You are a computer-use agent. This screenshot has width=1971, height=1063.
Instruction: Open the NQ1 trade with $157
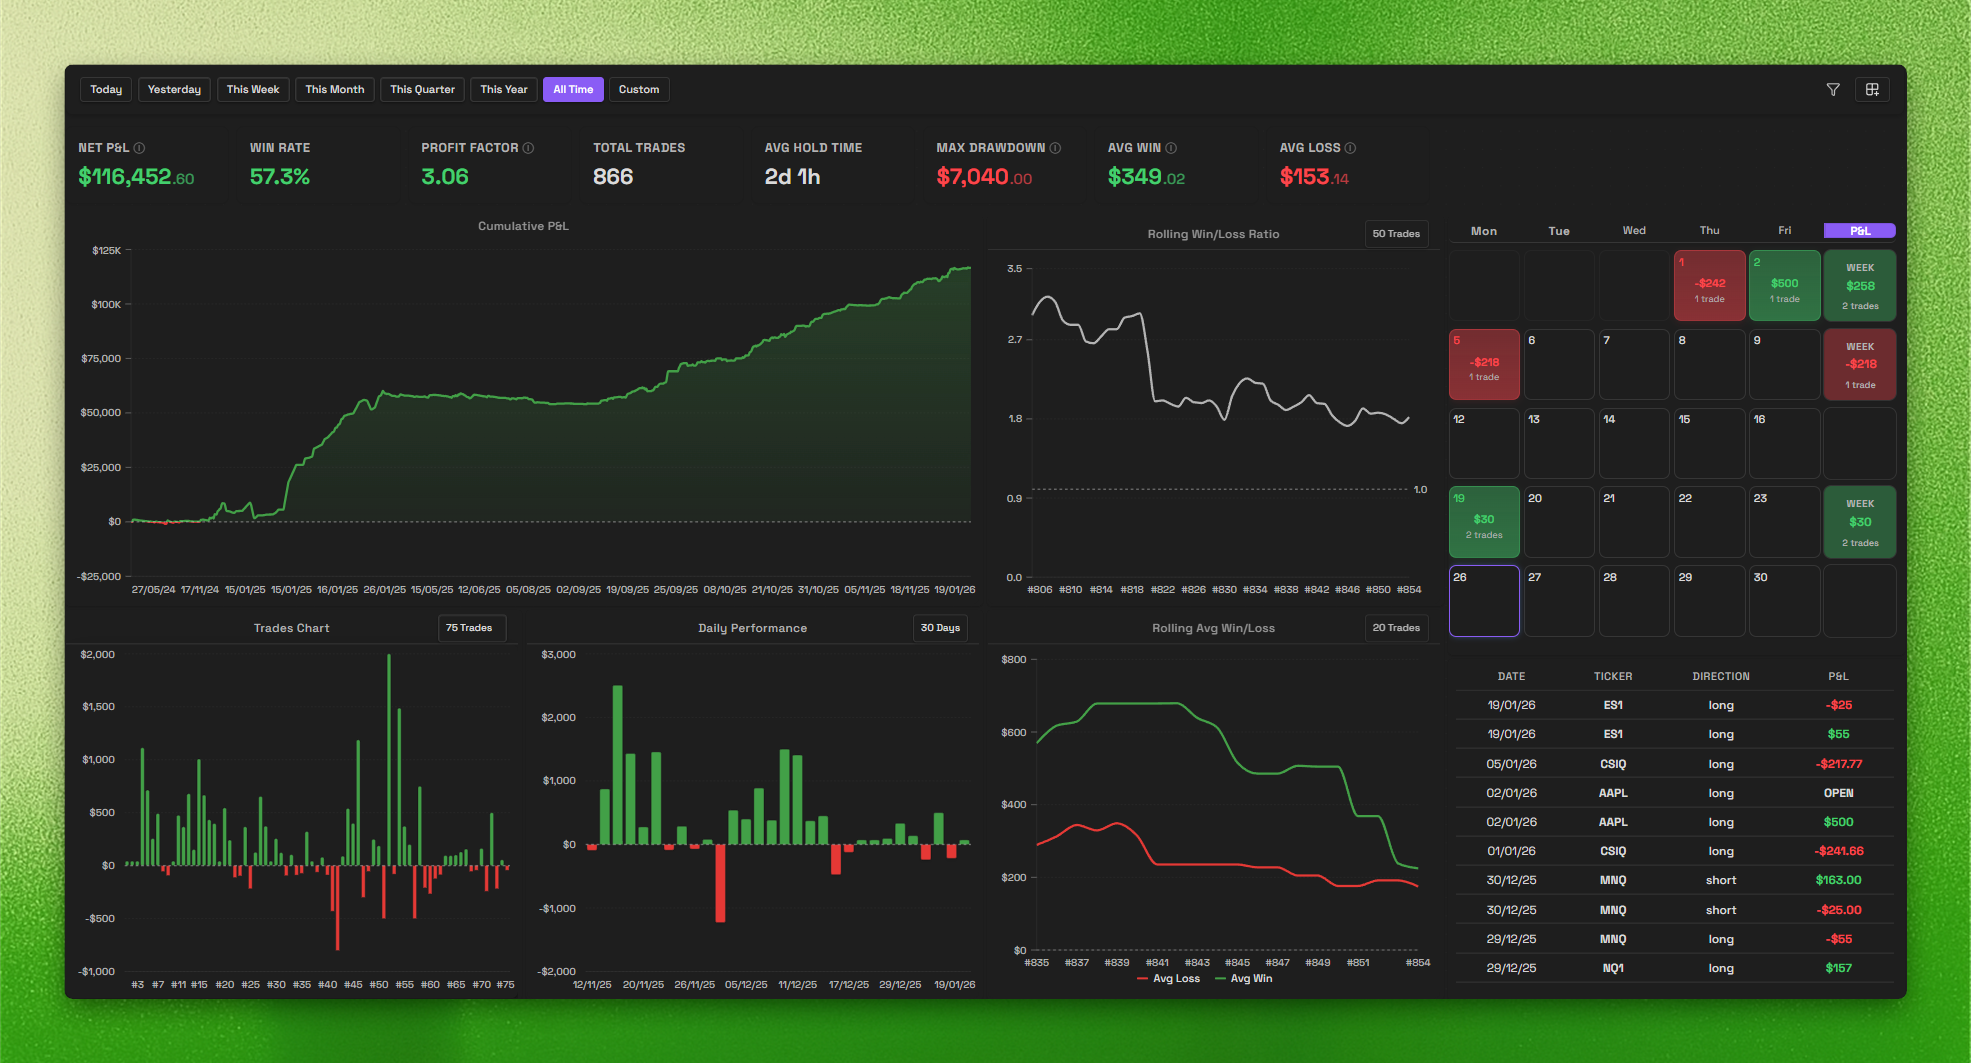point(1675,968)
